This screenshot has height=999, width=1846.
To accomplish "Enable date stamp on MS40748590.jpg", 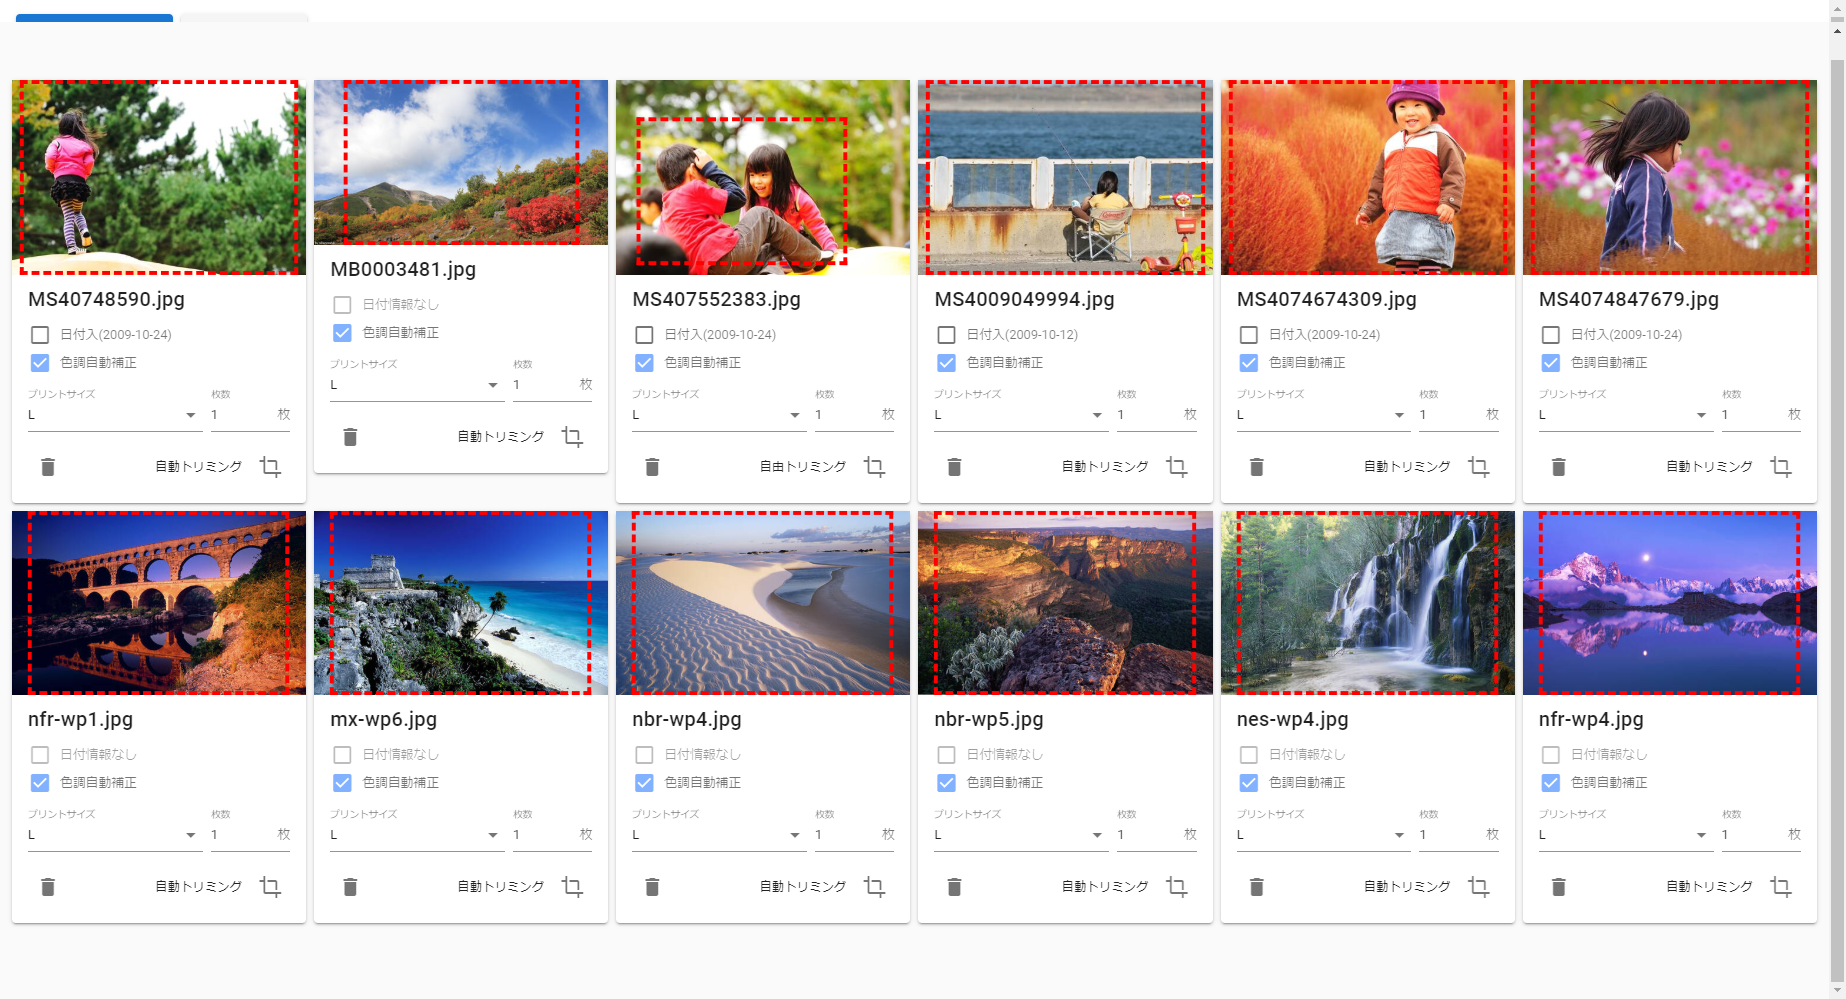I will pyautogui.click(x=40, y=335).
